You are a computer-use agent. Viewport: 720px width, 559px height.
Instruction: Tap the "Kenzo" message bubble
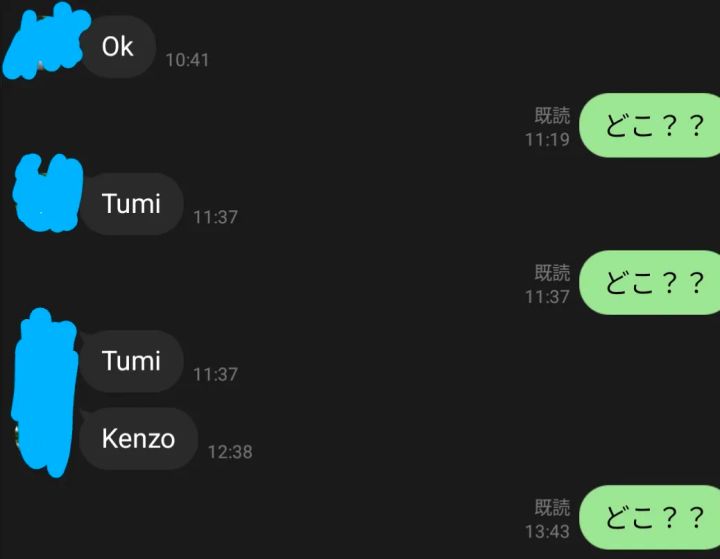138,438
